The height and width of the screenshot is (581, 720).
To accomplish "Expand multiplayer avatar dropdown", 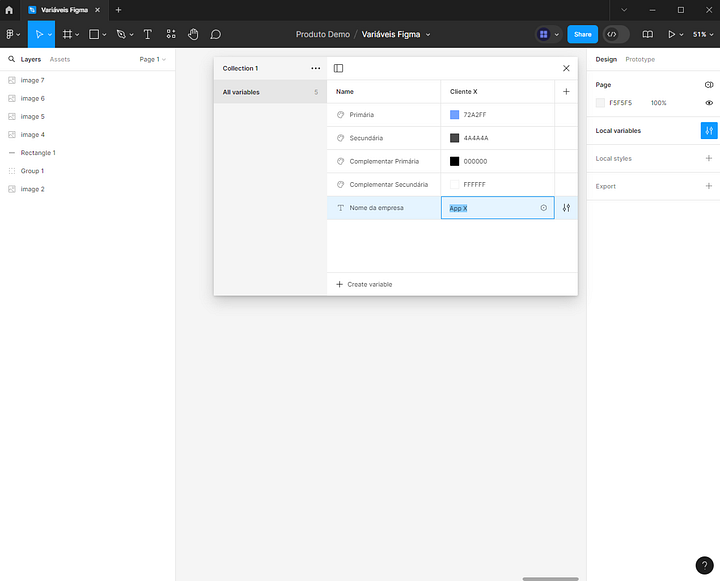I will [557, 34].
